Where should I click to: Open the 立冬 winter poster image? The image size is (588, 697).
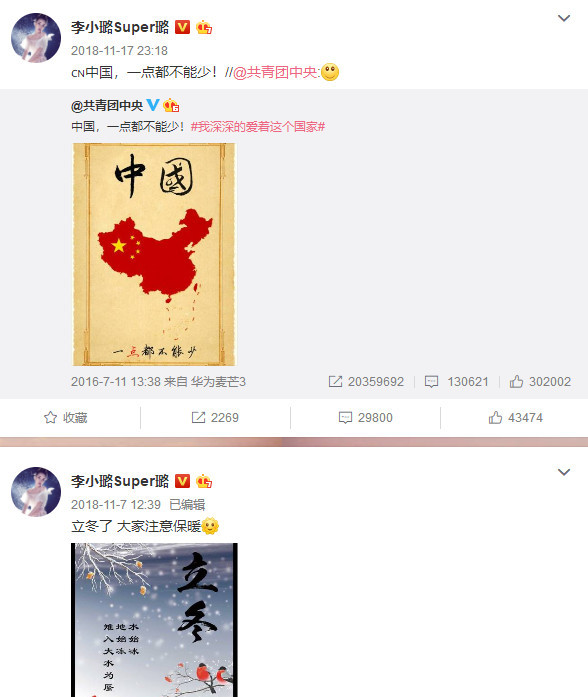coord(154,620)
